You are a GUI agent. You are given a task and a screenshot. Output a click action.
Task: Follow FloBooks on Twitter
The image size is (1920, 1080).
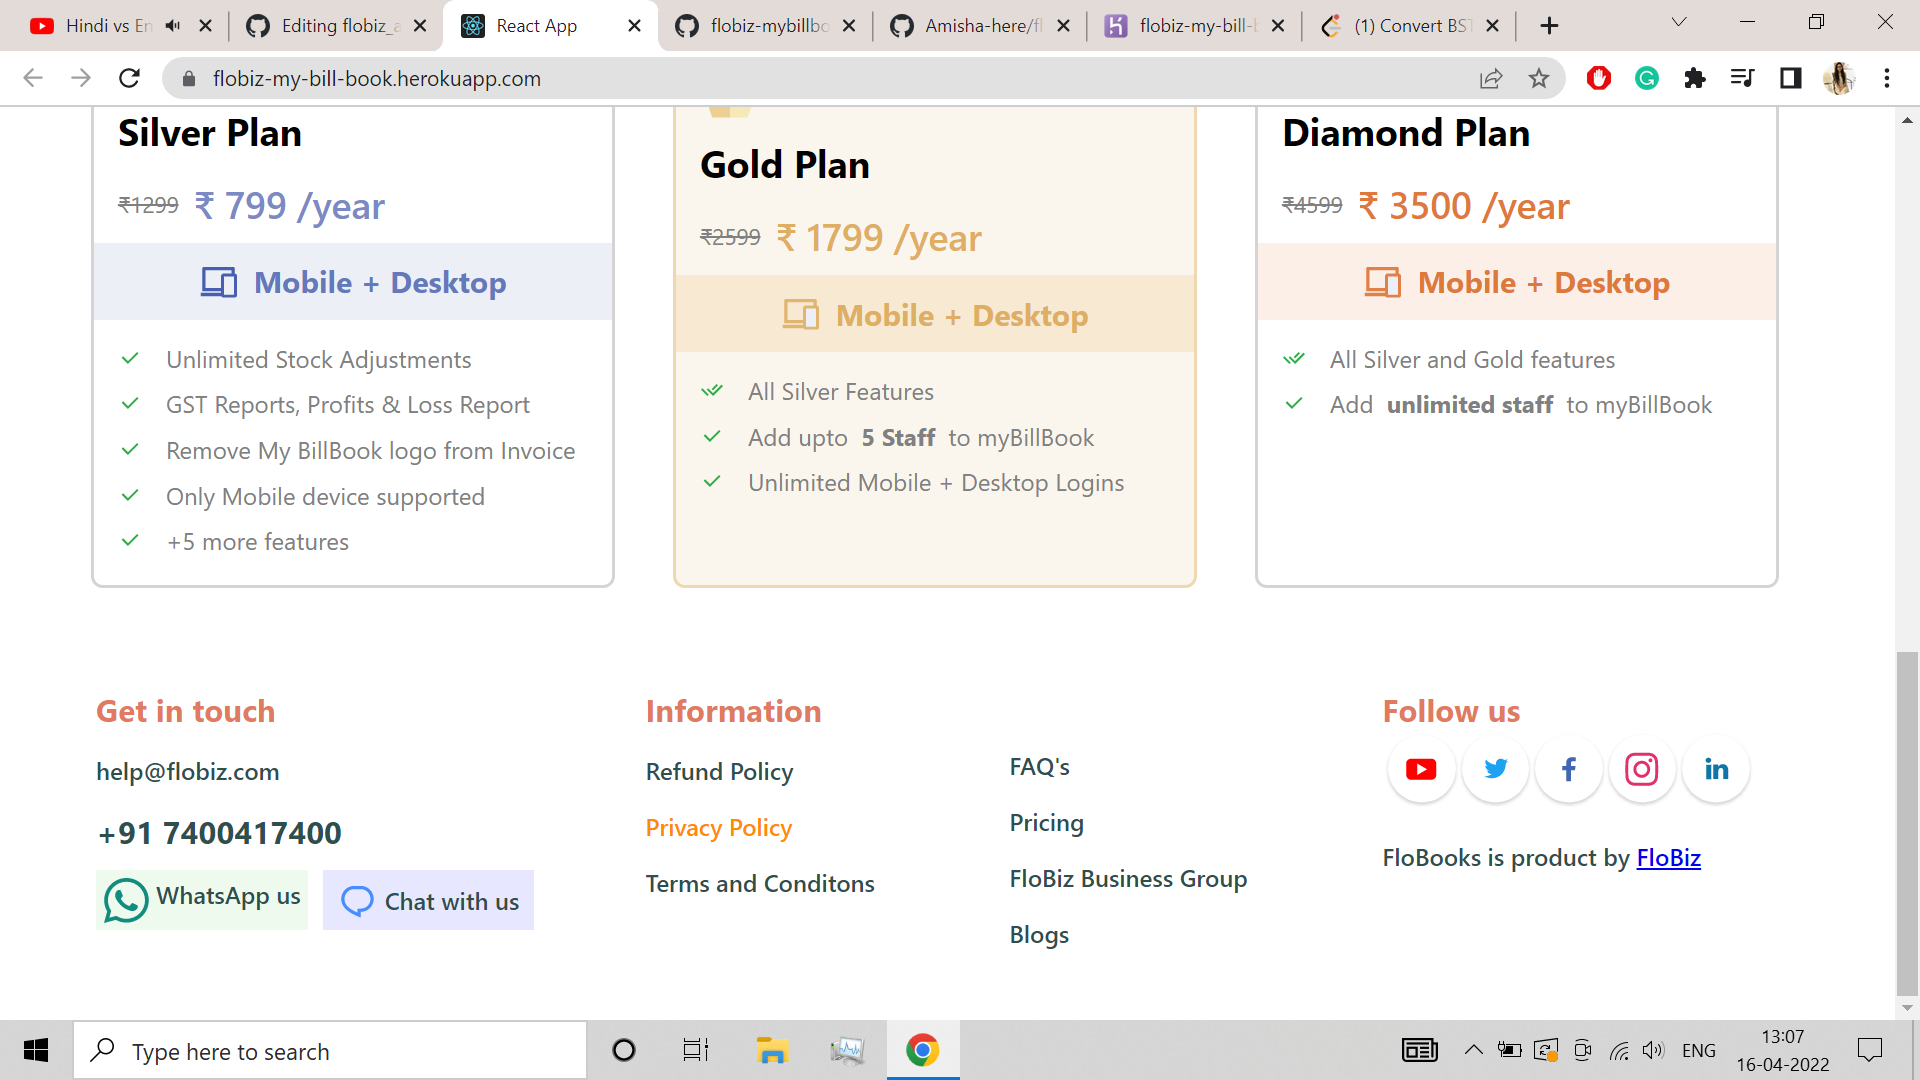(x=1494, y=769)
